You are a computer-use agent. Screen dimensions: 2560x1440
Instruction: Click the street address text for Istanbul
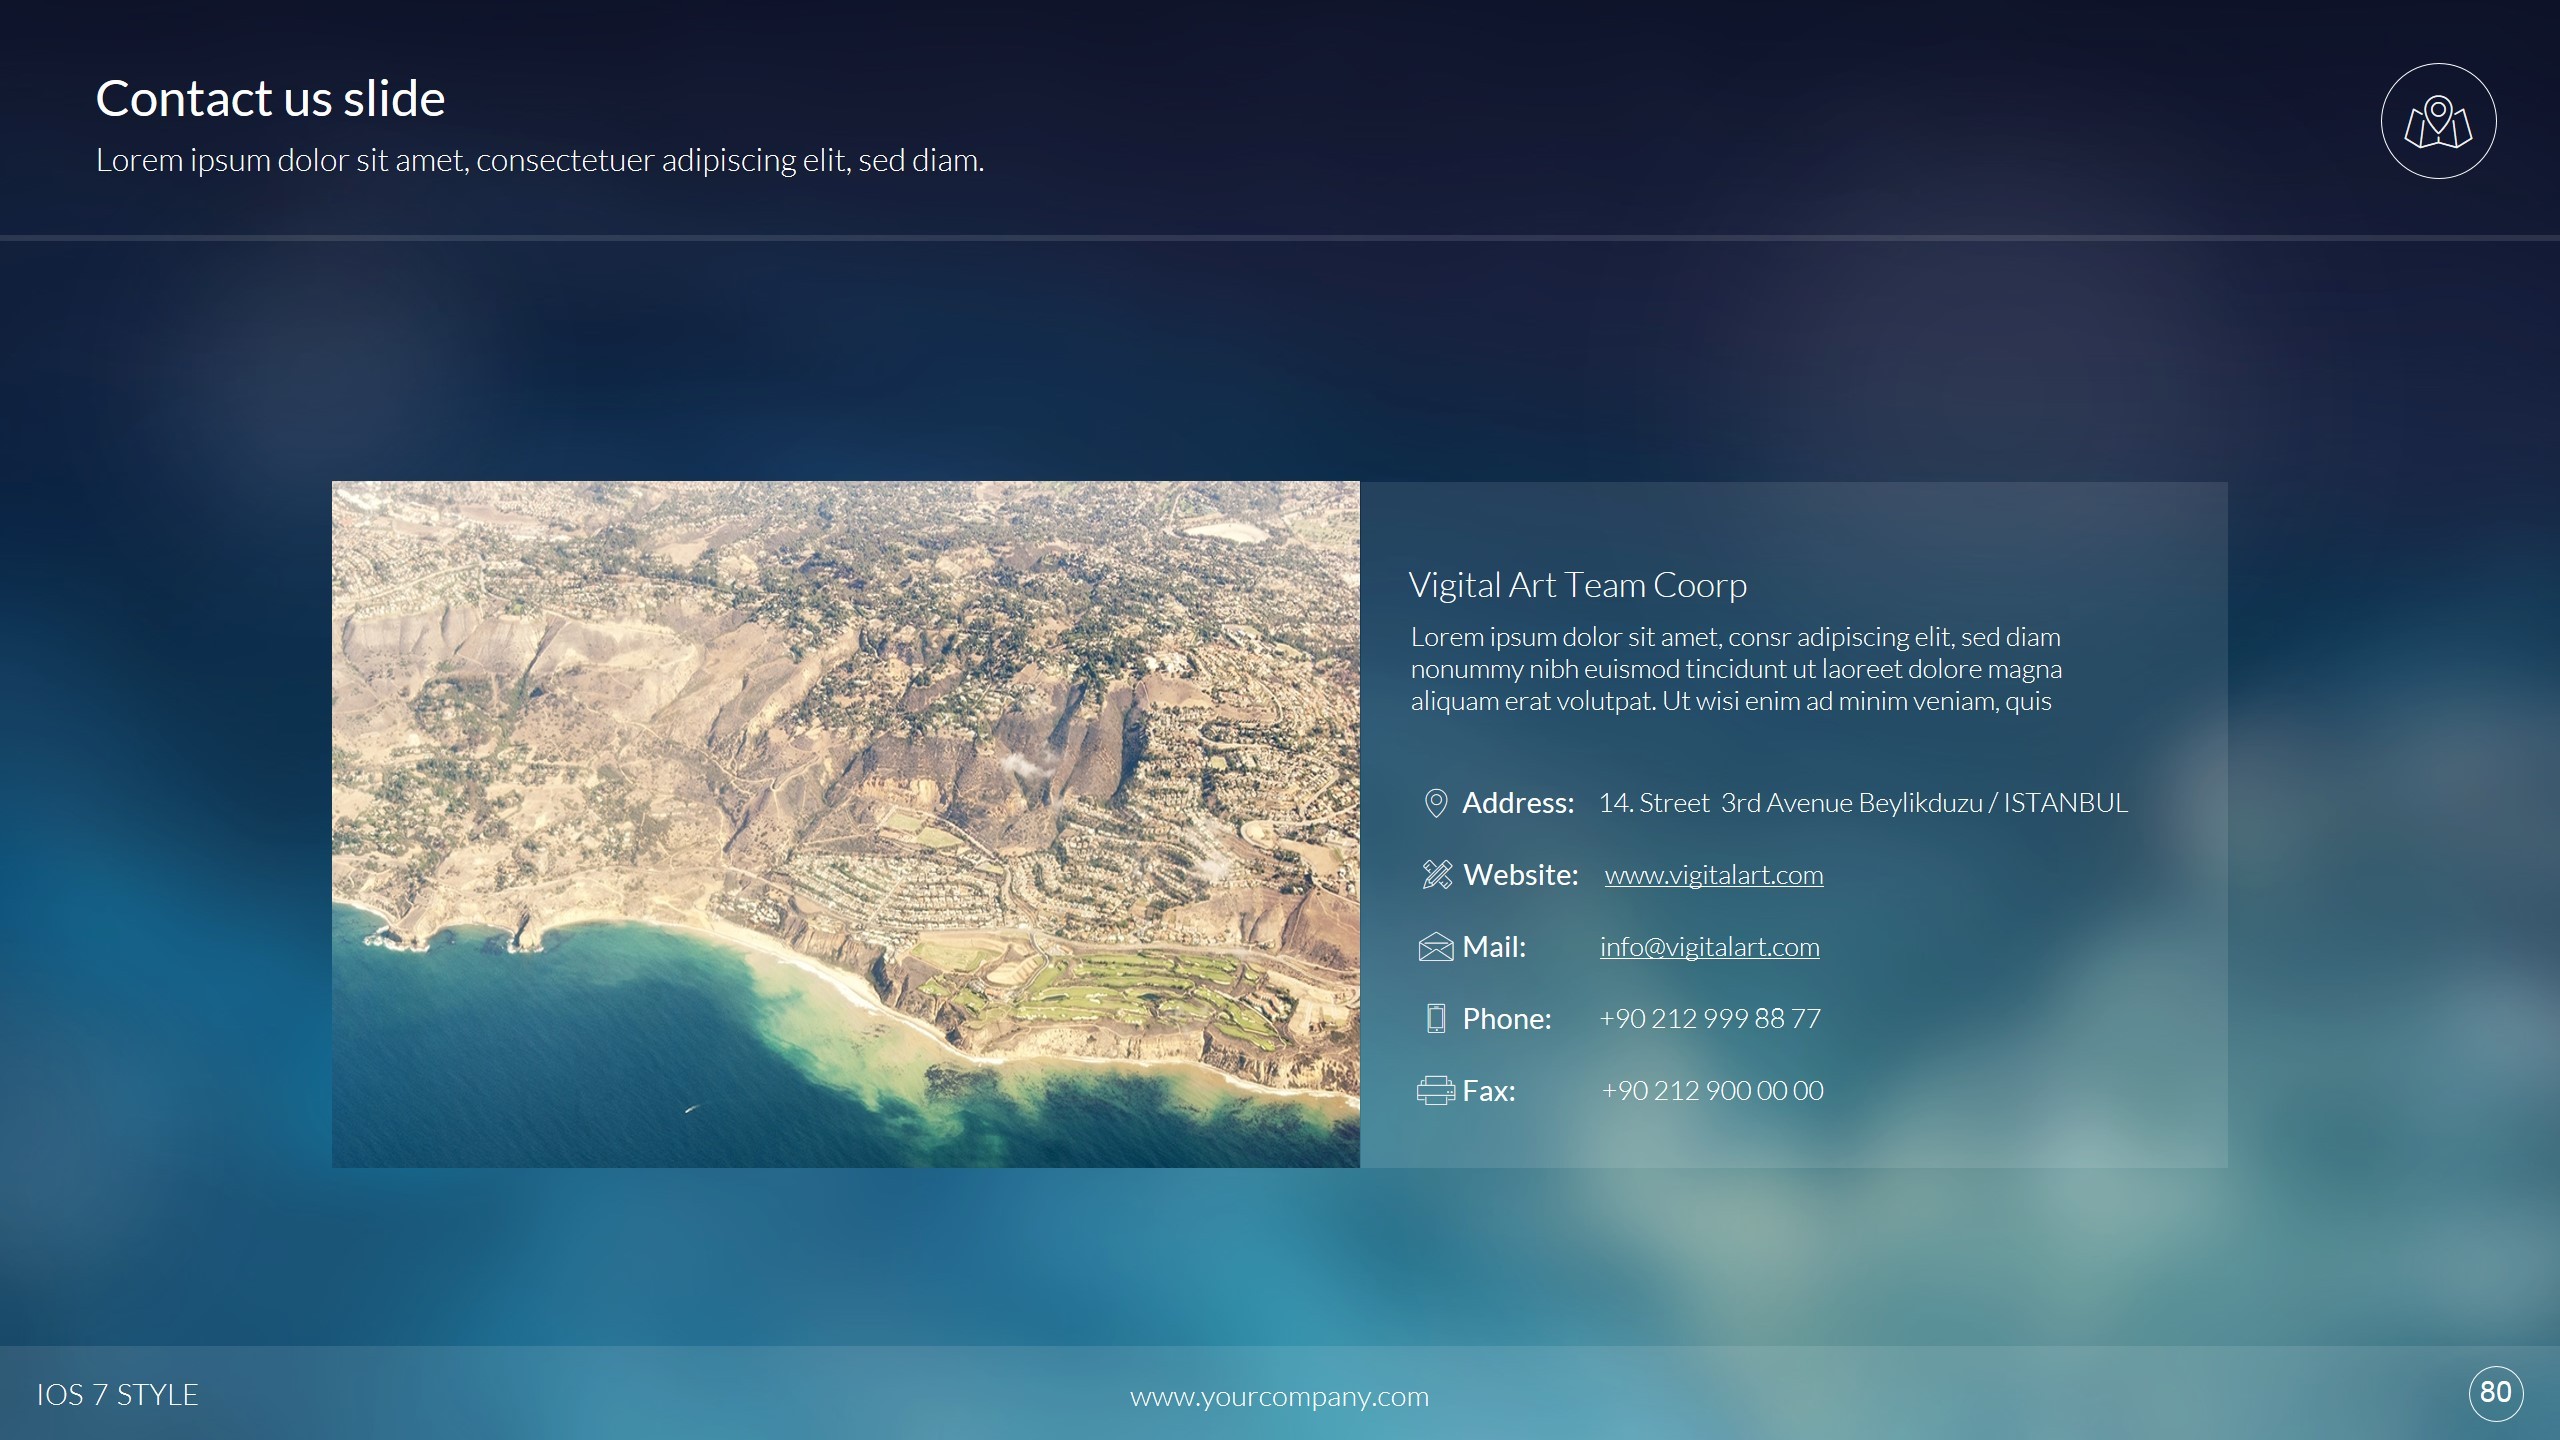click(1862, 803)
